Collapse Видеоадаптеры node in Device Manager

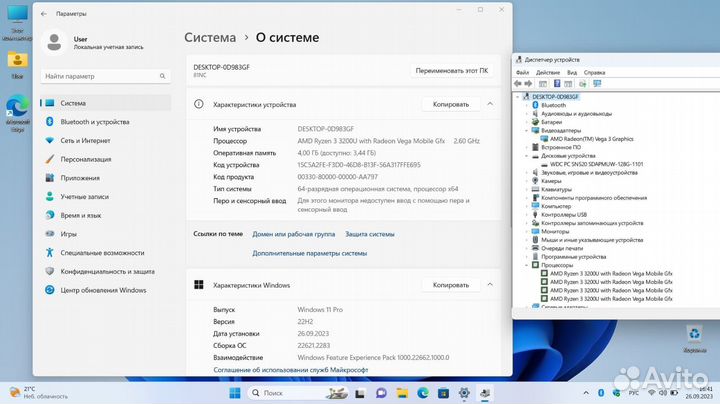point(527,130)
